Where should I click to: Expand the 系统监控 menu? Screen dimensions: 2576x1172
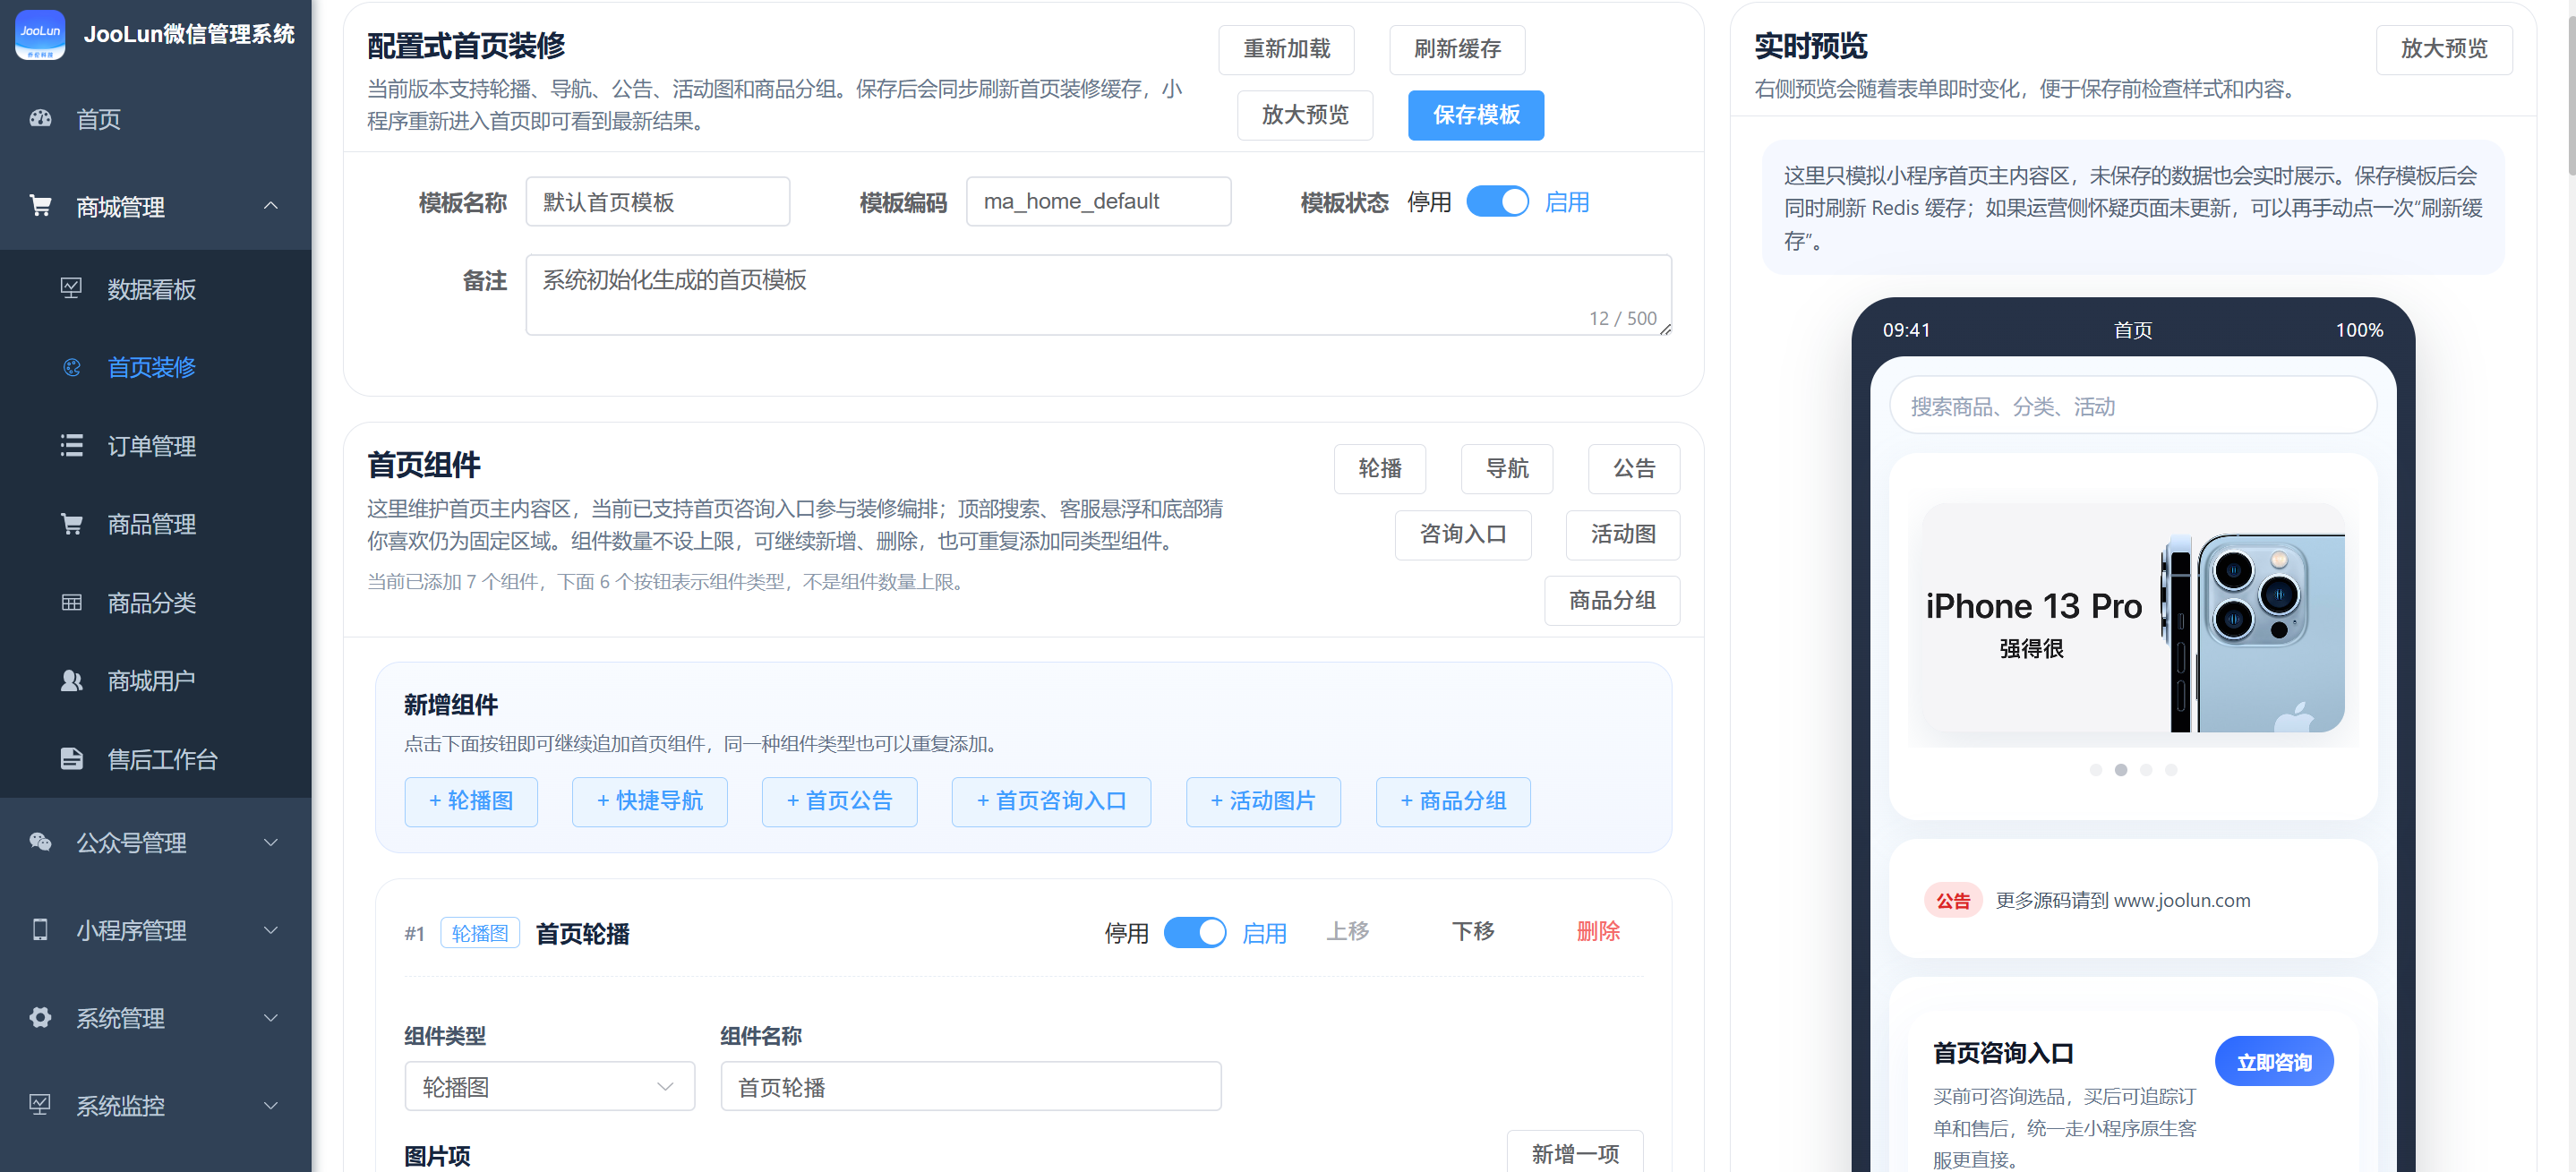(x=155, y=1104)
